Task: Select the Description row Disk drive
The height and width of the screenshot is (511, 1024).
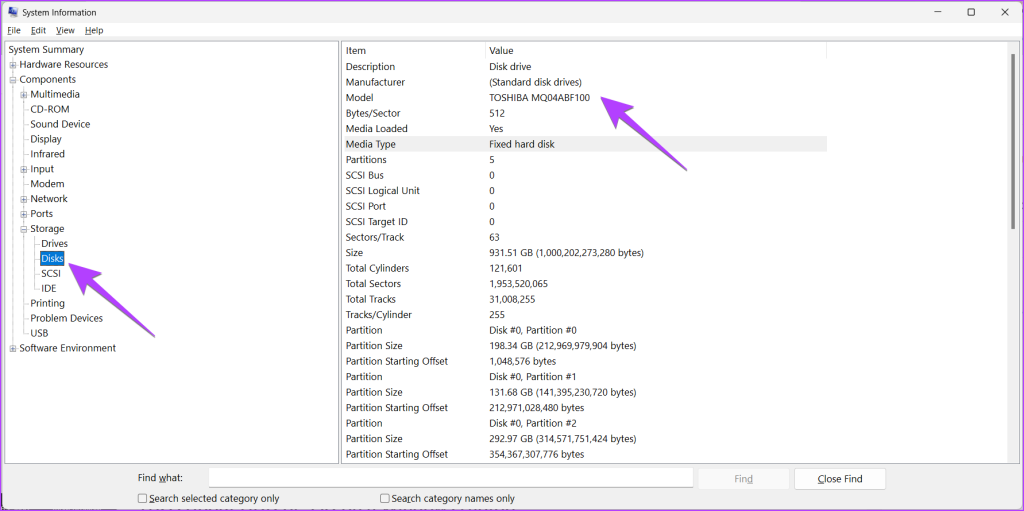Action: 584,67
